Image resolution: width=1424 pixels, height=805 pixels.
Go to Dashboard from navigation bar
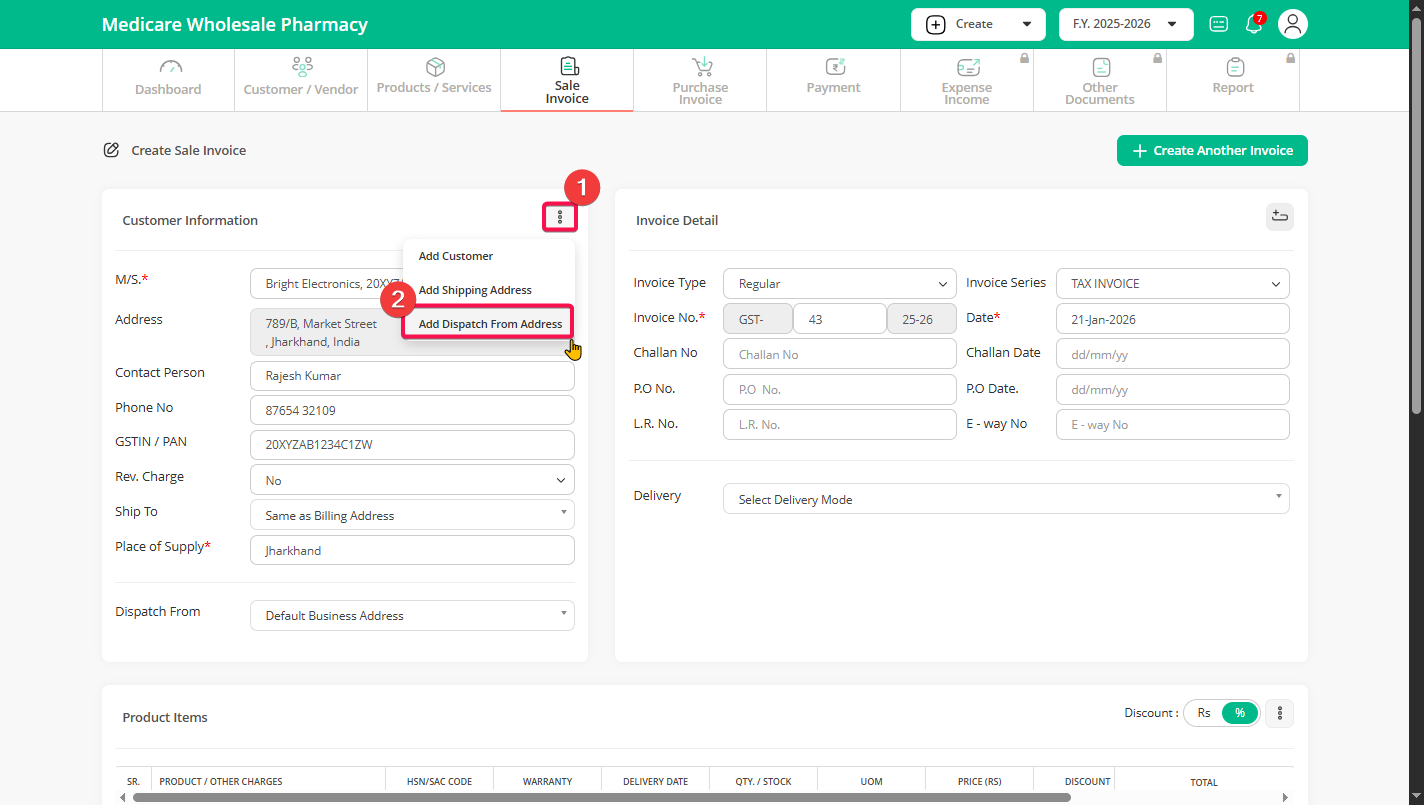point(168,79)
